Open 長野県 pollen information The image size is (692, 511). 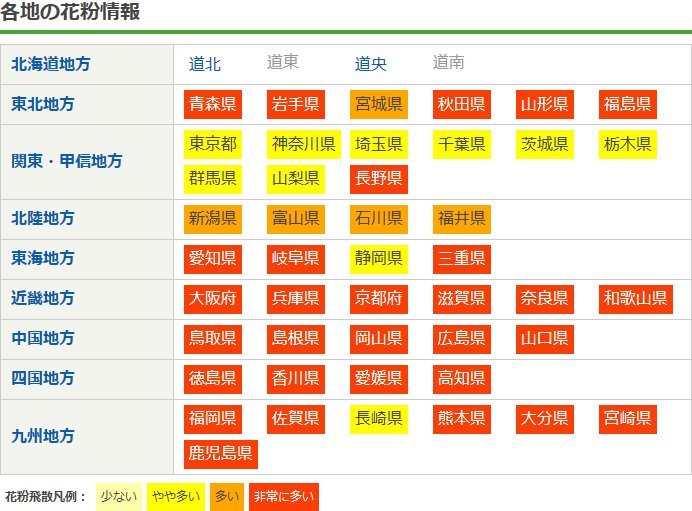(378, 178)
